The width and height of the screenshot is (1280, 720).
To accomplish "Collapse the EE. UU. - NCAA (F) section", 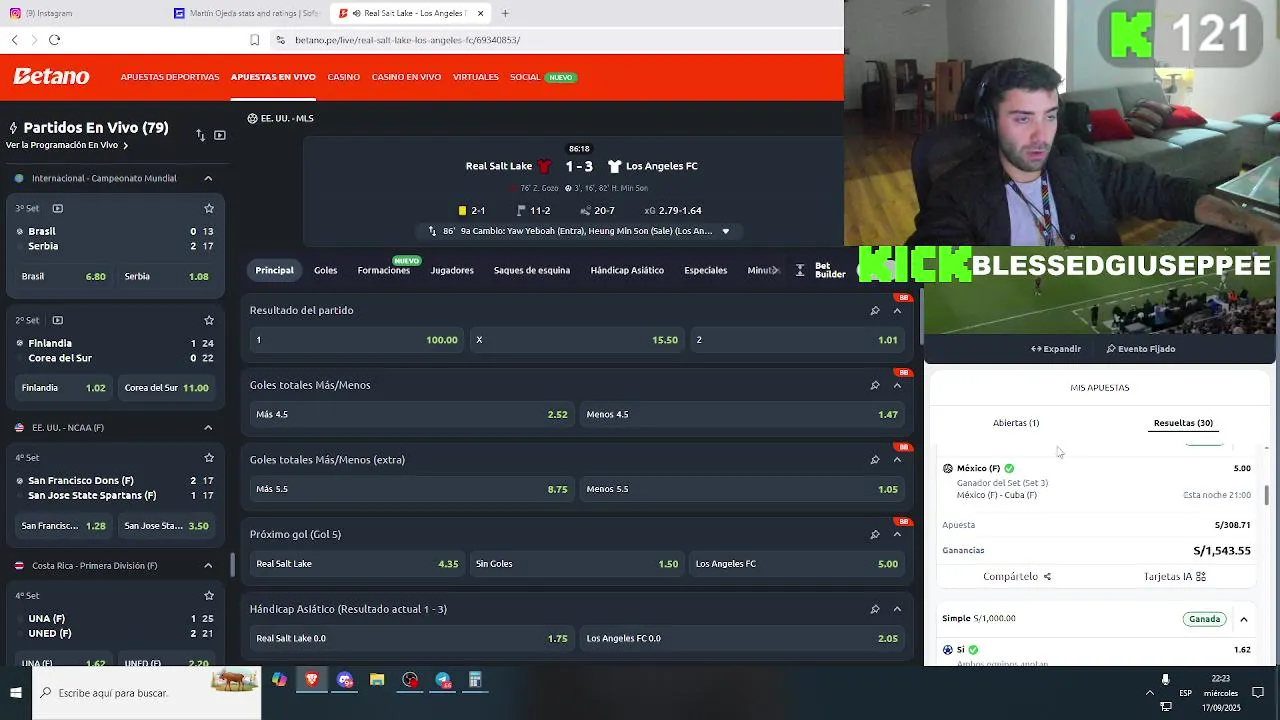I will (x=208, y=427).
